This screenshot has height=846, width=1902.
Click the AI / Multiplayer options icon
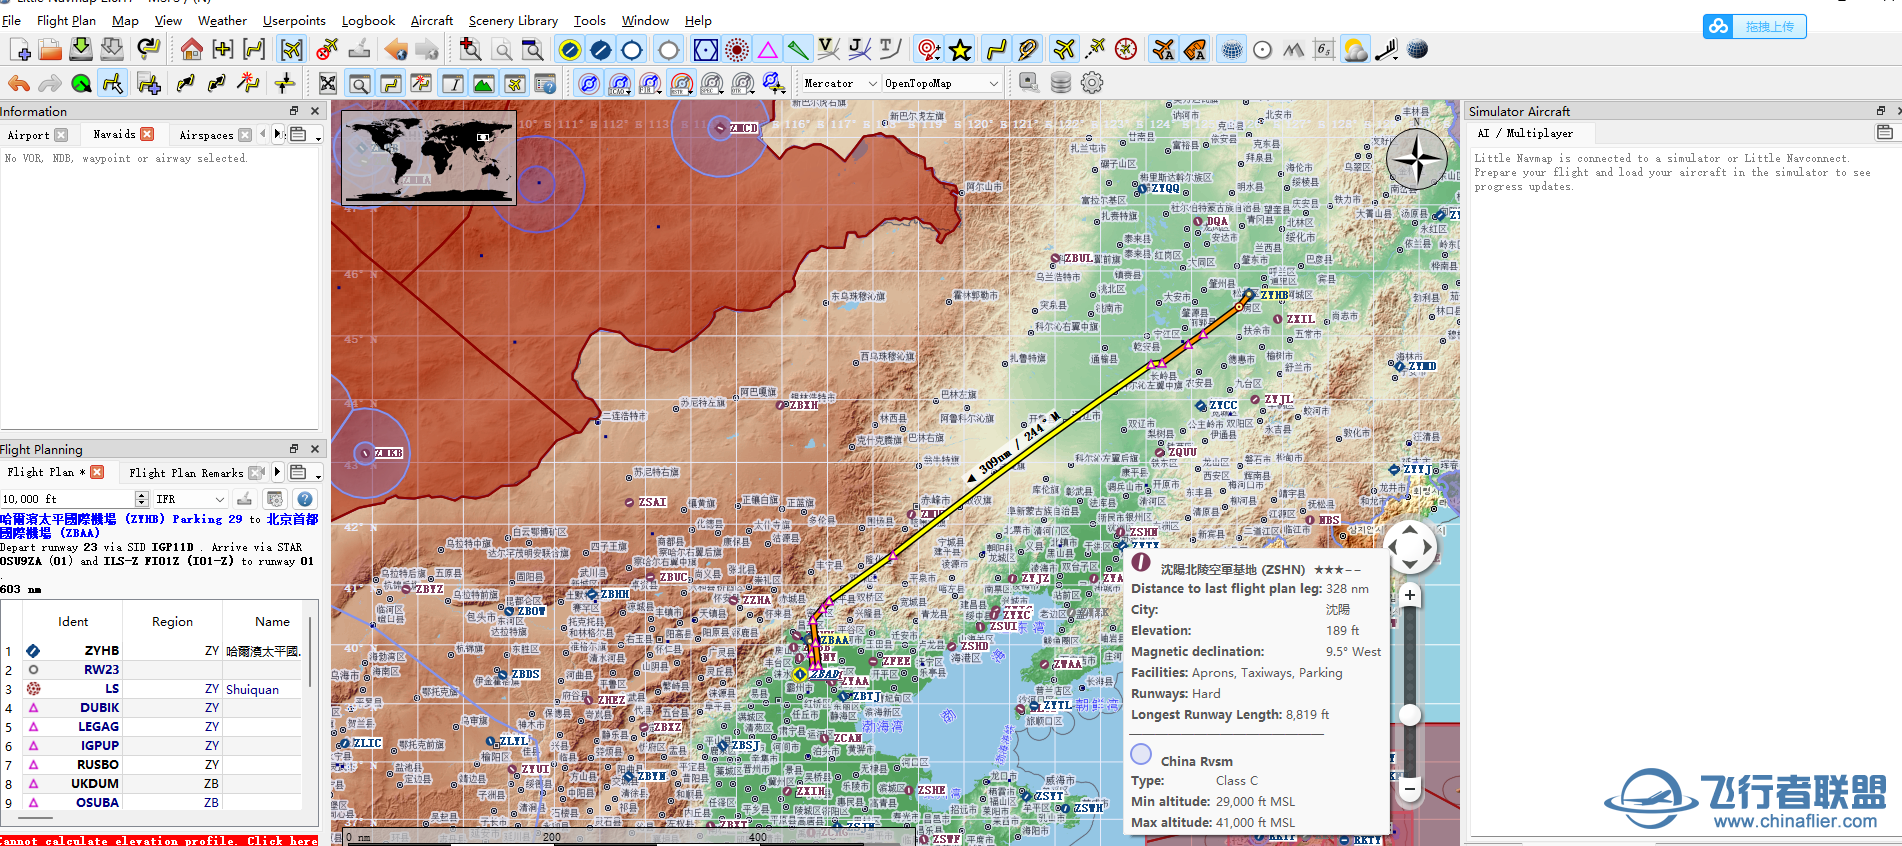[x=1885, y=133]
